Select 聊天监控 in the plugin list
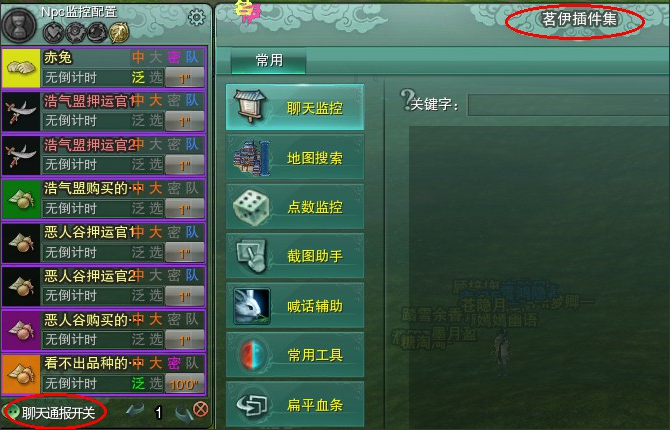 click(295, 108)
